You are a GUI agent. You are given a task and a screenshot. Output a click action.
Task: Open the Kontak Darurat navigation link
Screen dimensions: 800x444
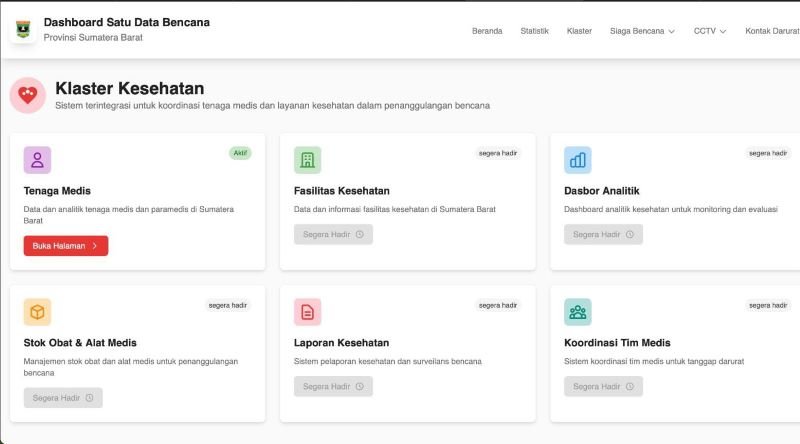[x=771, y=31]
